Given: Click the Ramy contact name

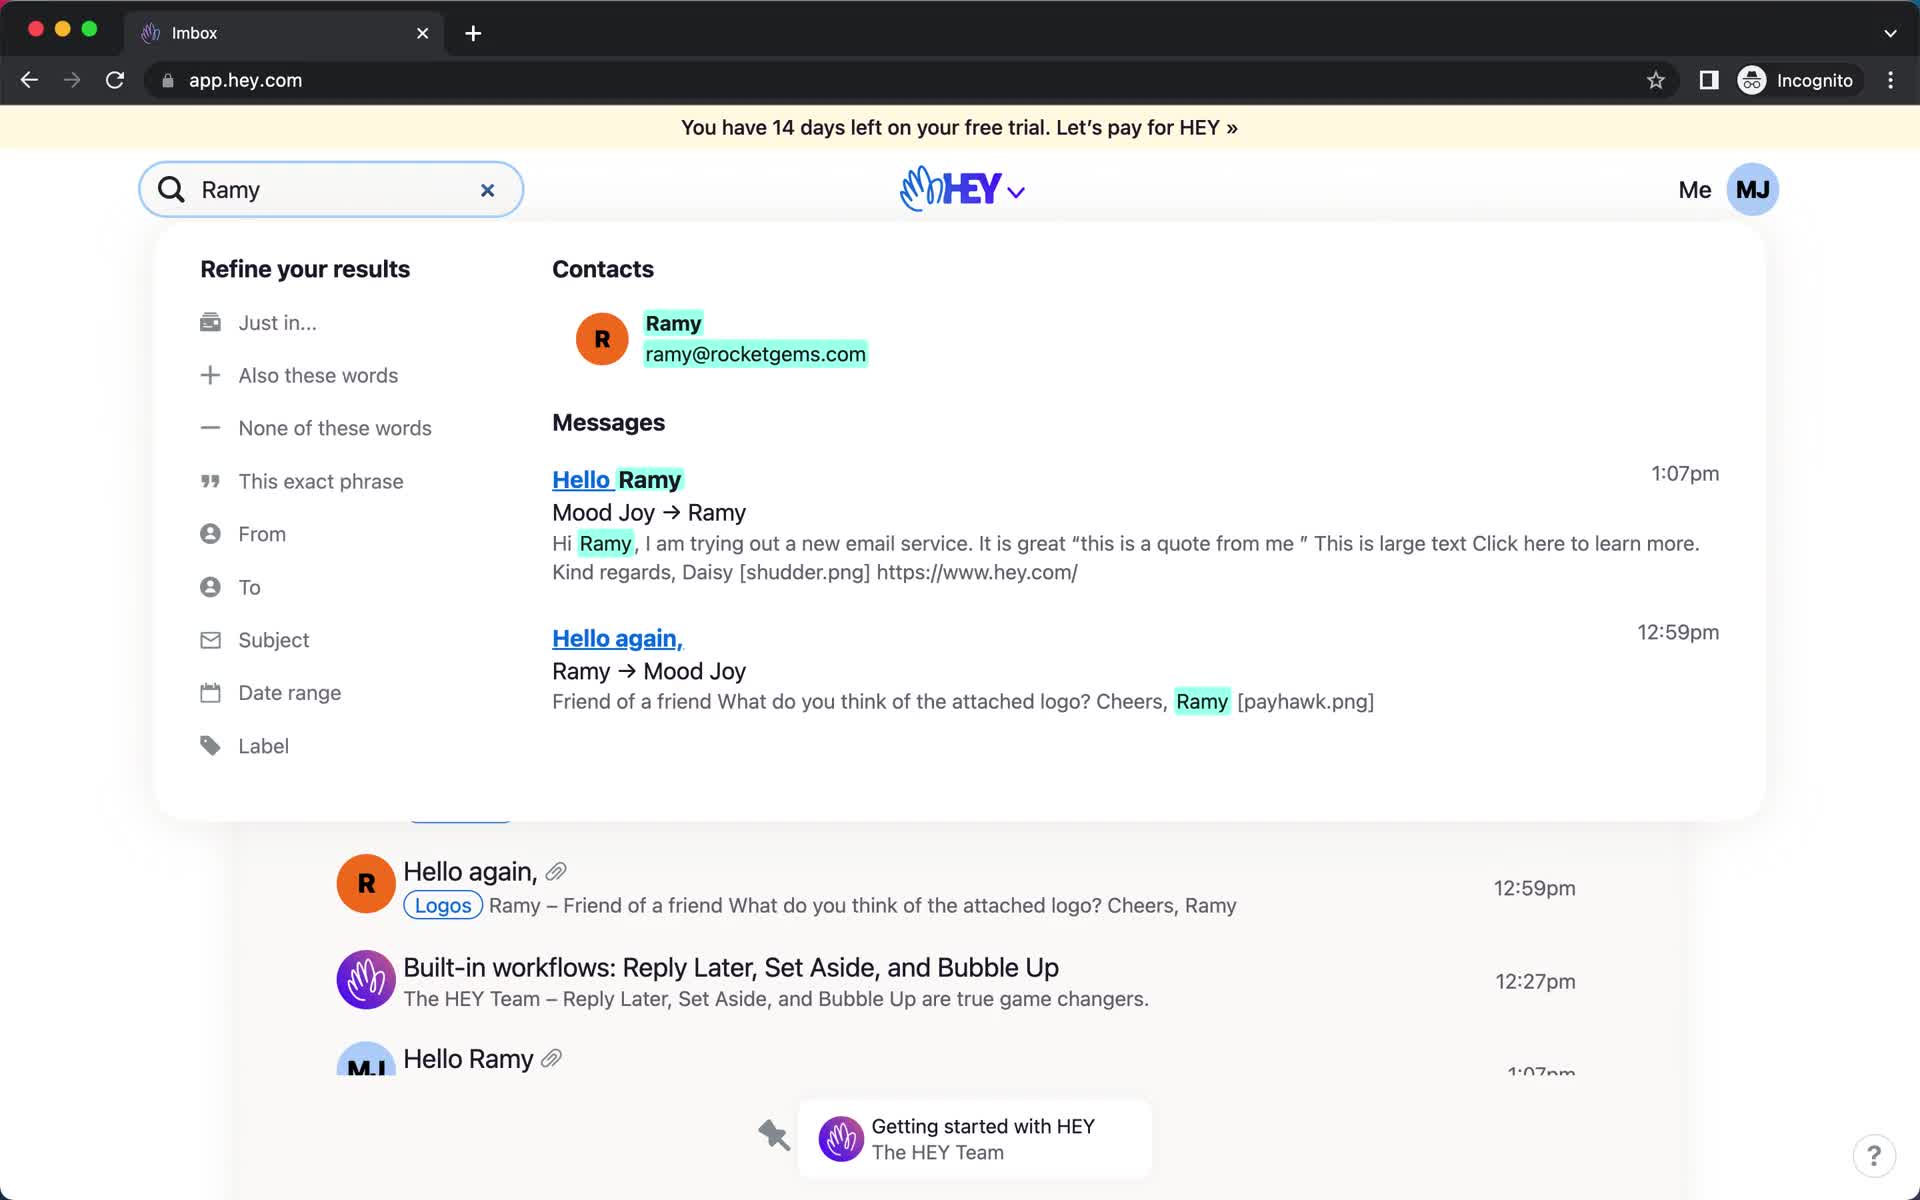Looking at the screenshot, I should (x=673, y=323).
